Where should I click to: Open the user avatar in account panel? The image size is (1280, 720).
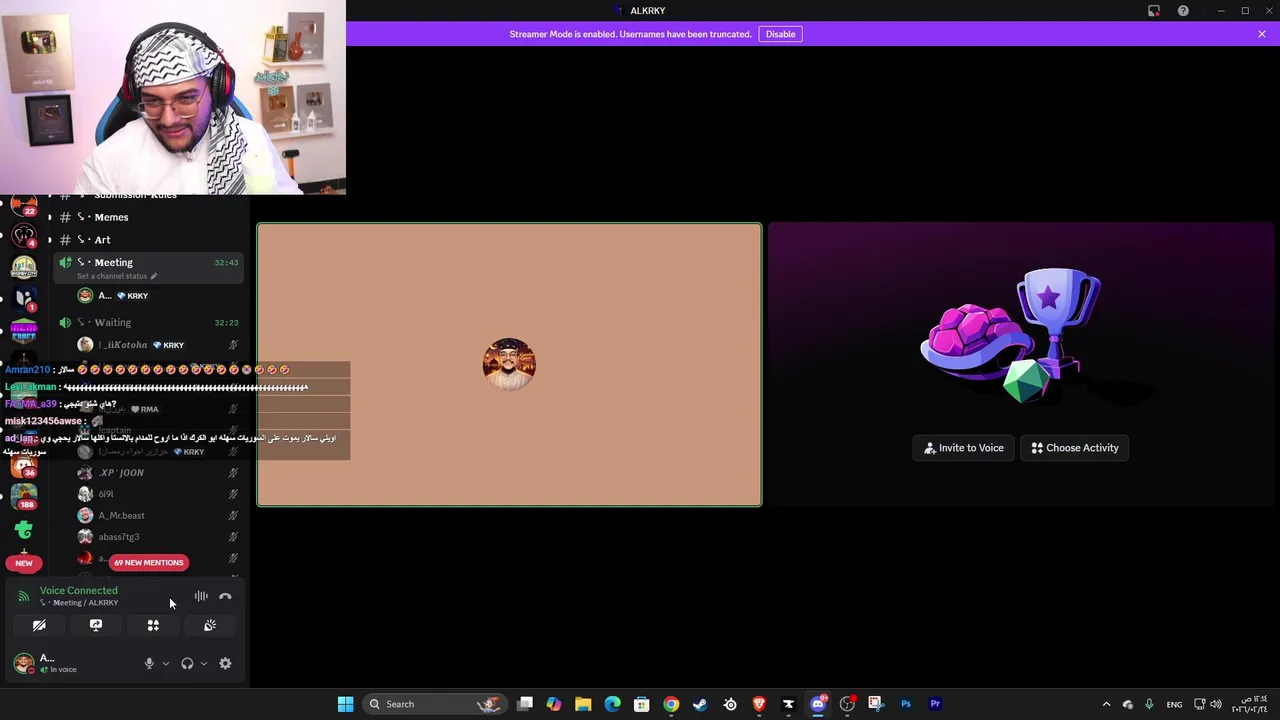[23, 662]
